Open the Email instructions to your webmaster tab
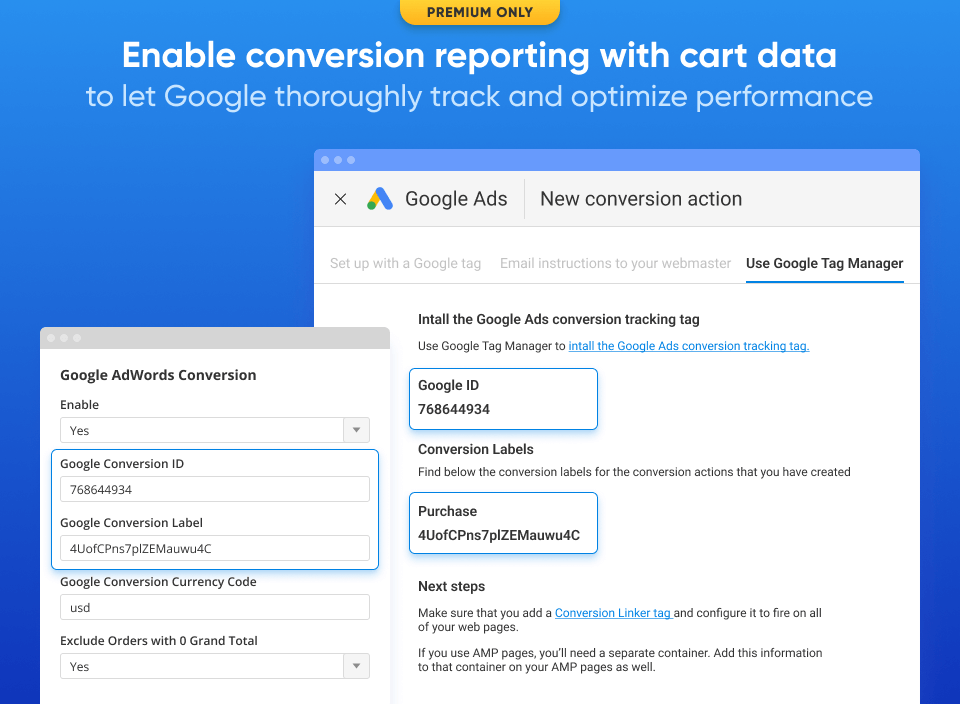This screenshot has height=704, width=960. point(615,264)
